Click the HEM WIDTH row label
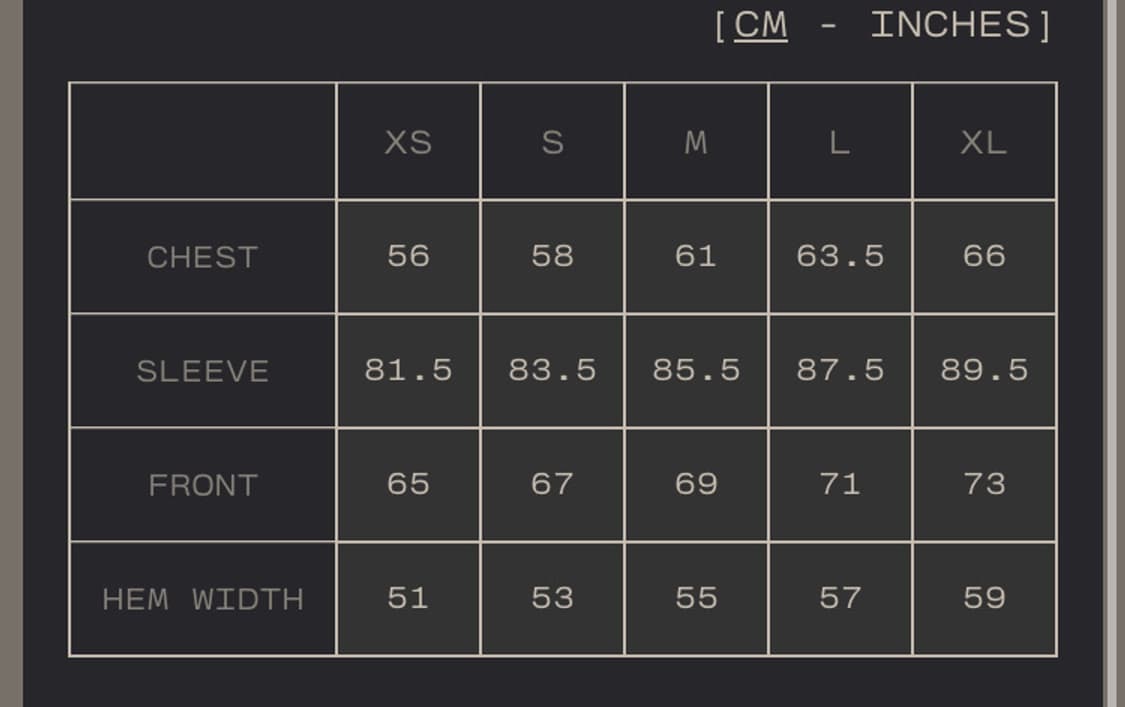Viewport: 1125px width, 707px height. coord(202,599)
